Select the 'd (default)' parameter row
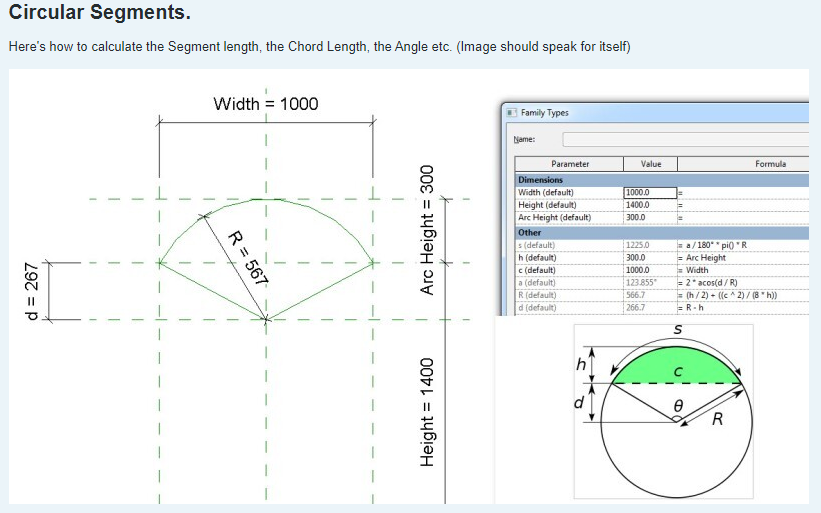The height and width of the screenshot is (513, 821). point(662,308)
